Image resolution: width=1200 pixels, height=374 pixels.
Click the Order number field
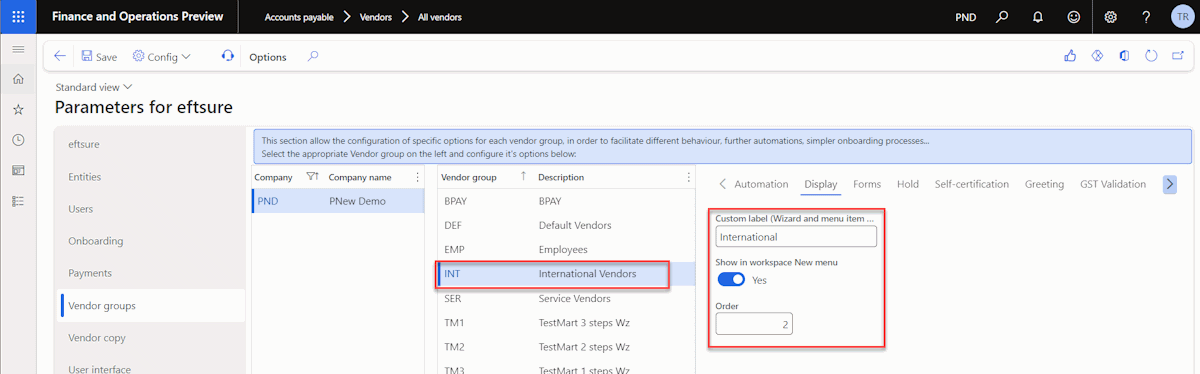(x=754, y=324)
